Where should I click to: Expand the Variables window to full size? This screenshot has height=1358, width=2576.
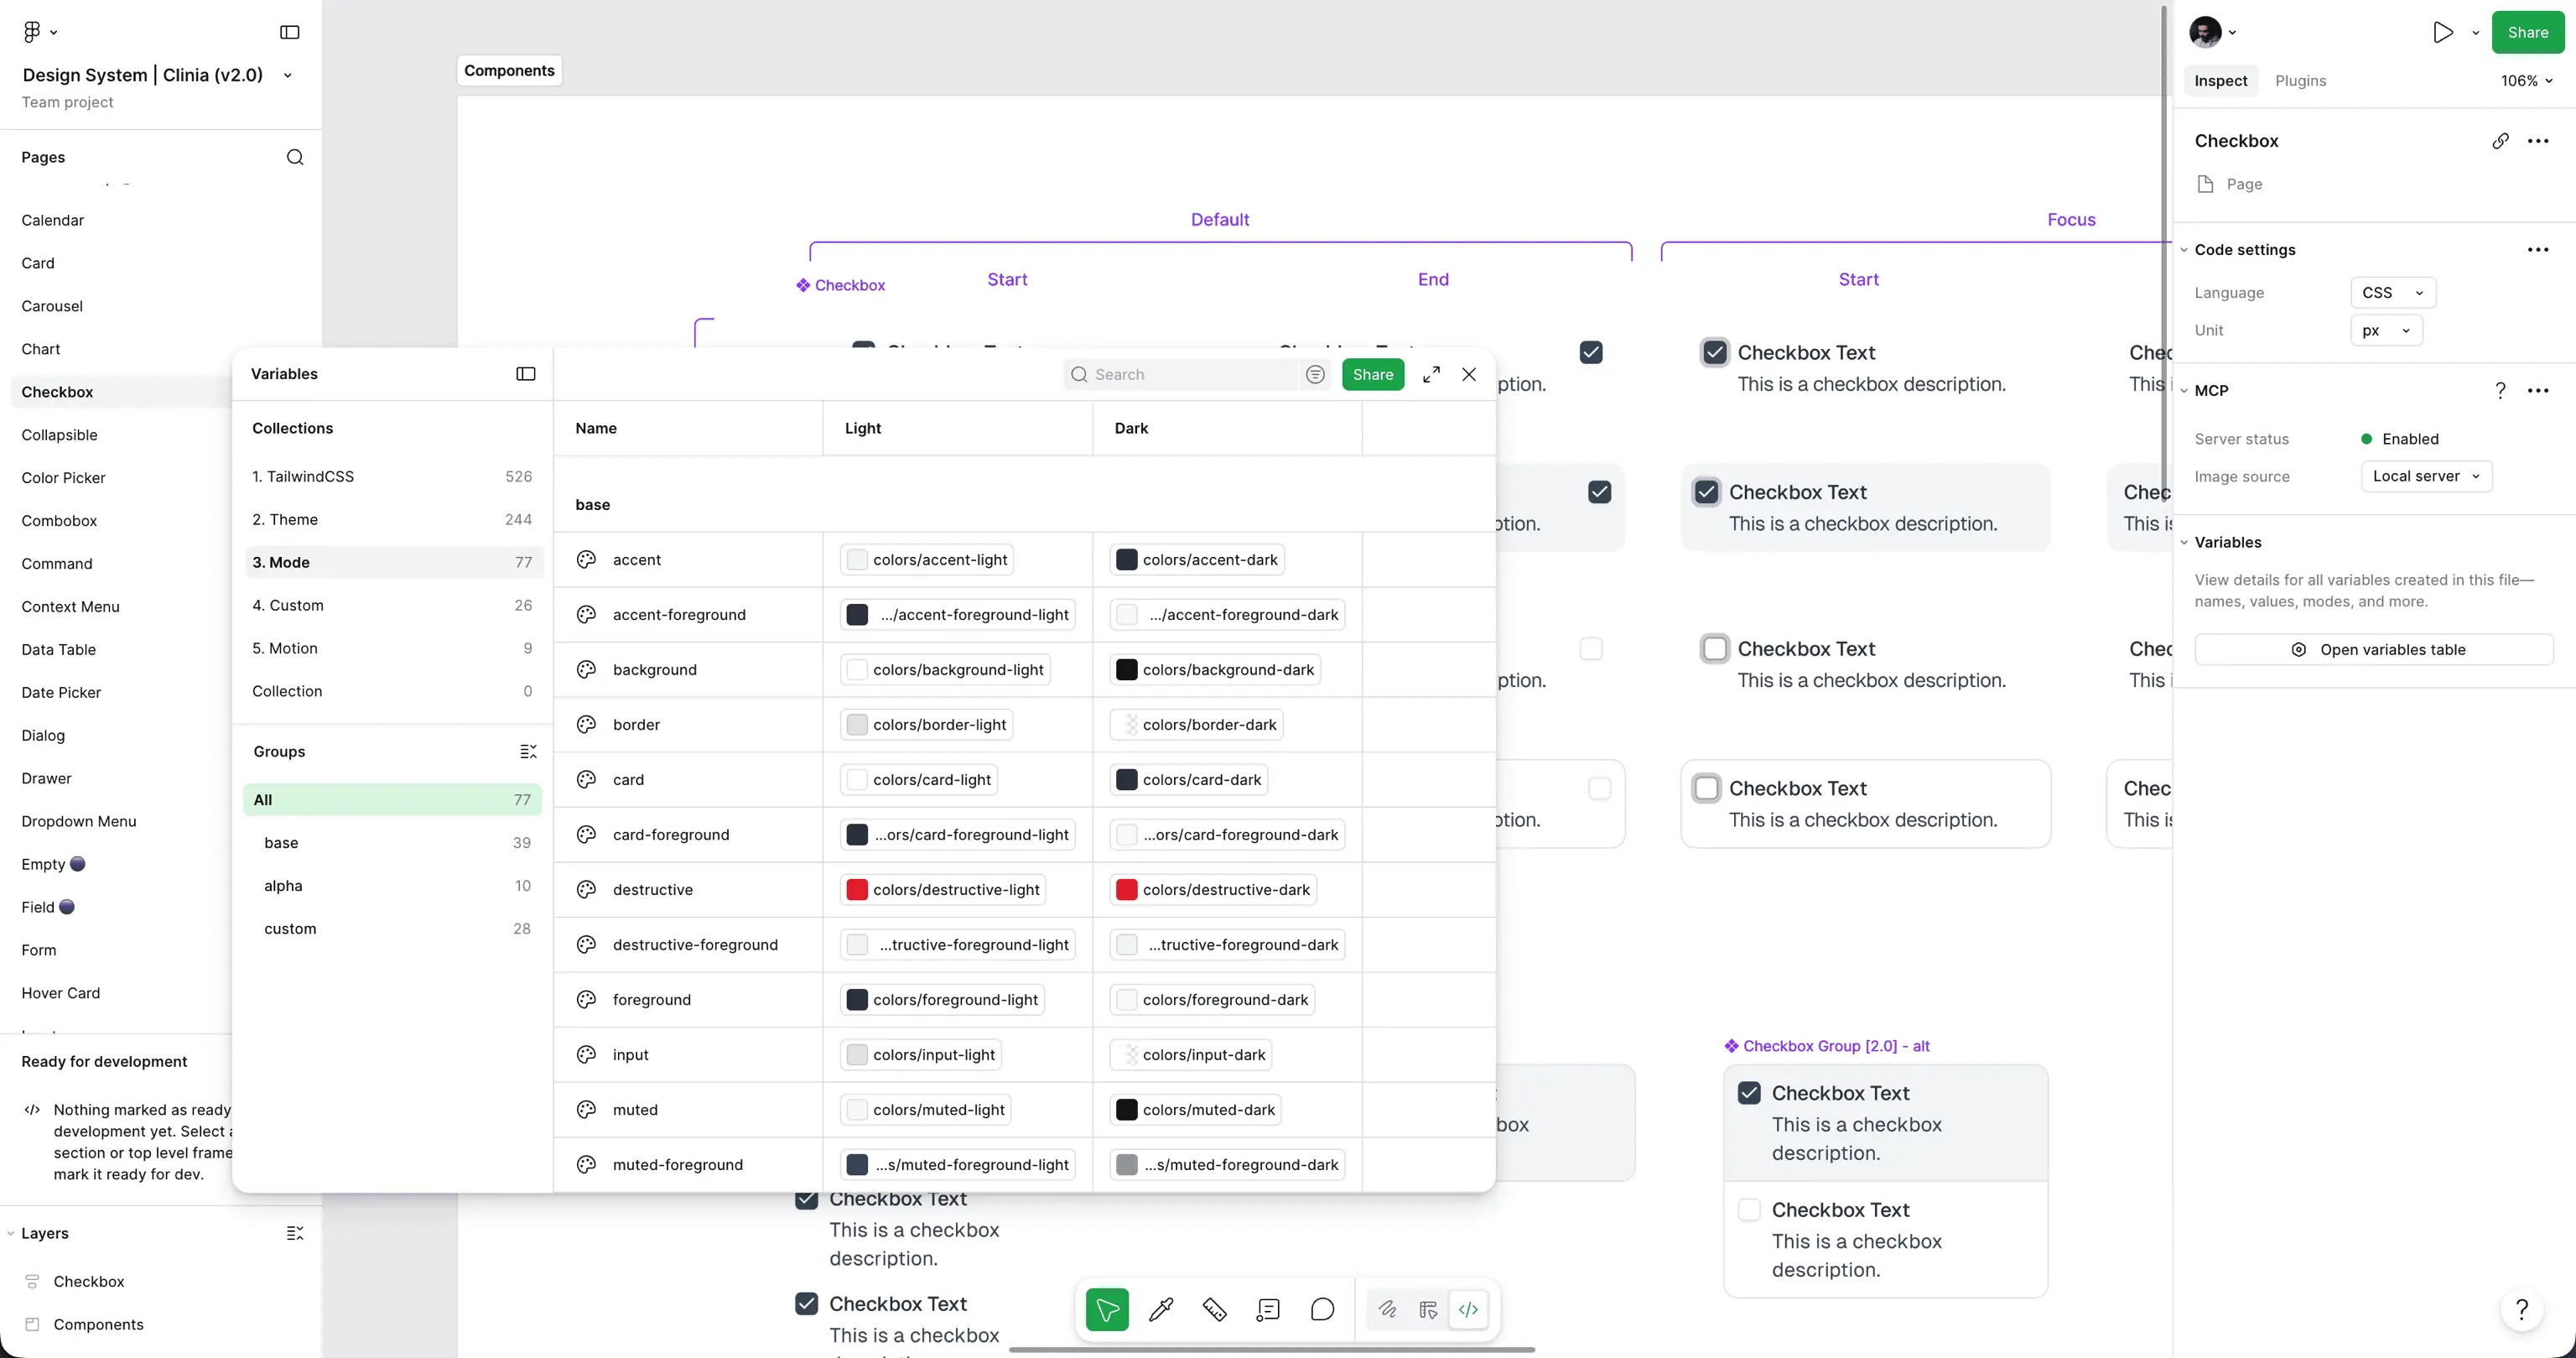(x=1431, y=374)
